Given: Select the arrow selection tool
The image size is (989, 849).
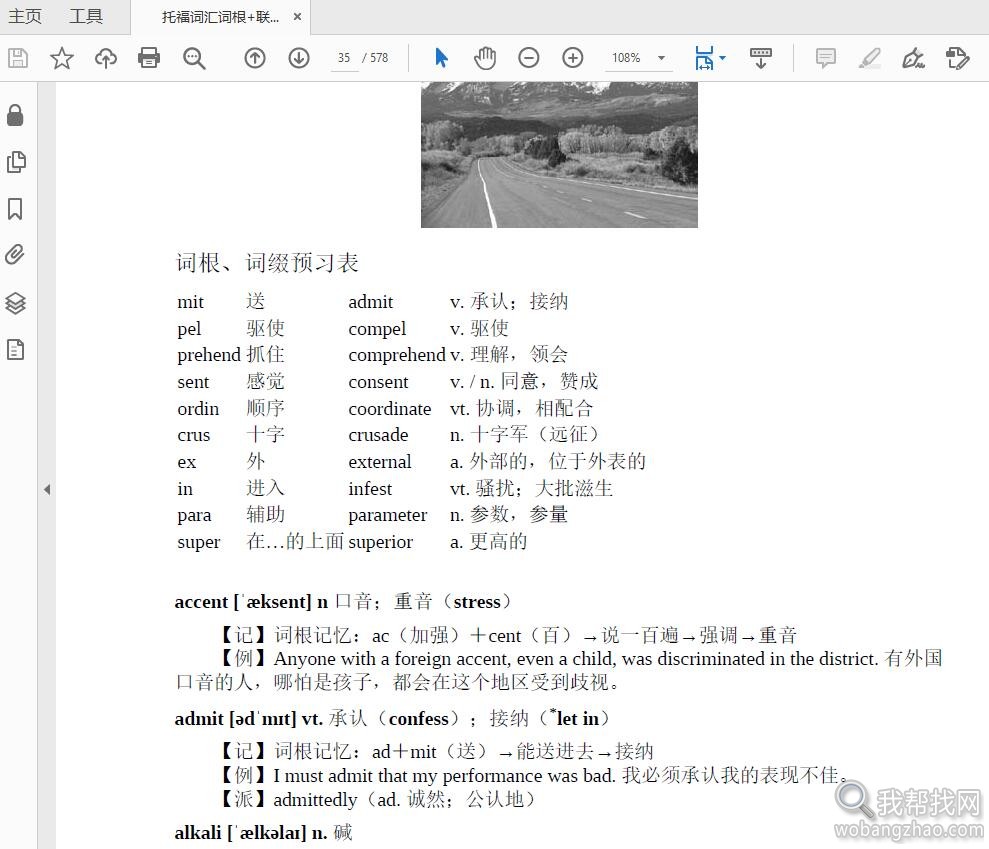Looking at the screenshot, I should click(442, 57).
